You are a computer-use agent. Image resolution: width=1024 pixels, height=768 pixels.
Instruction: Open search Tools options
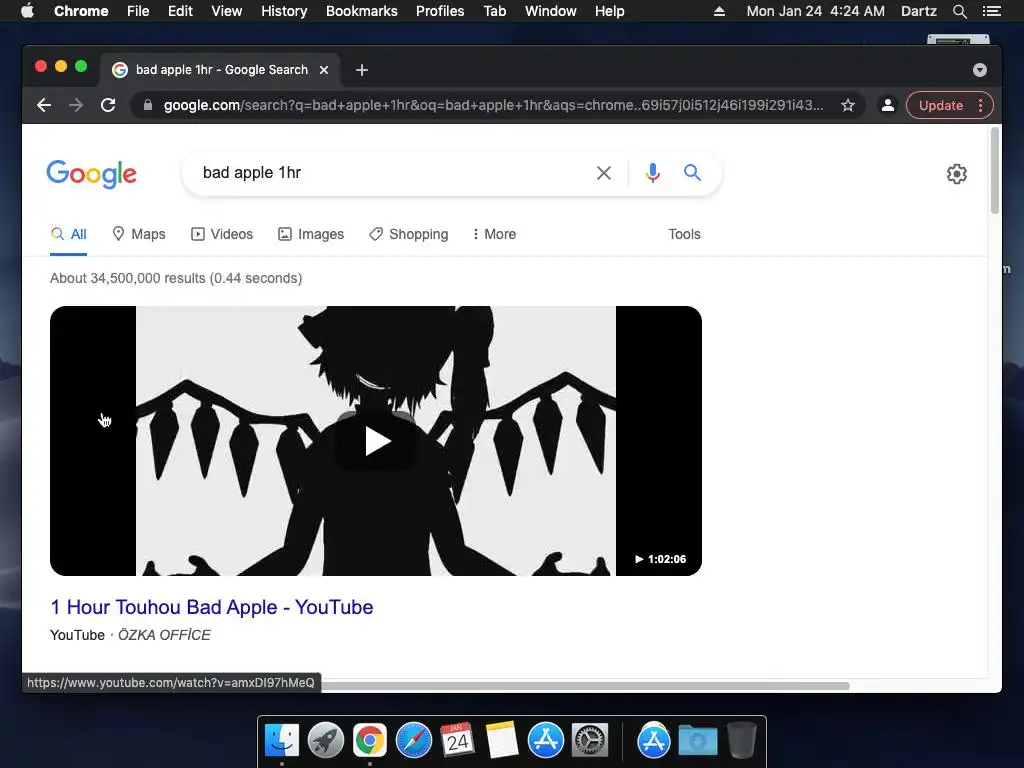pos(684,234)
